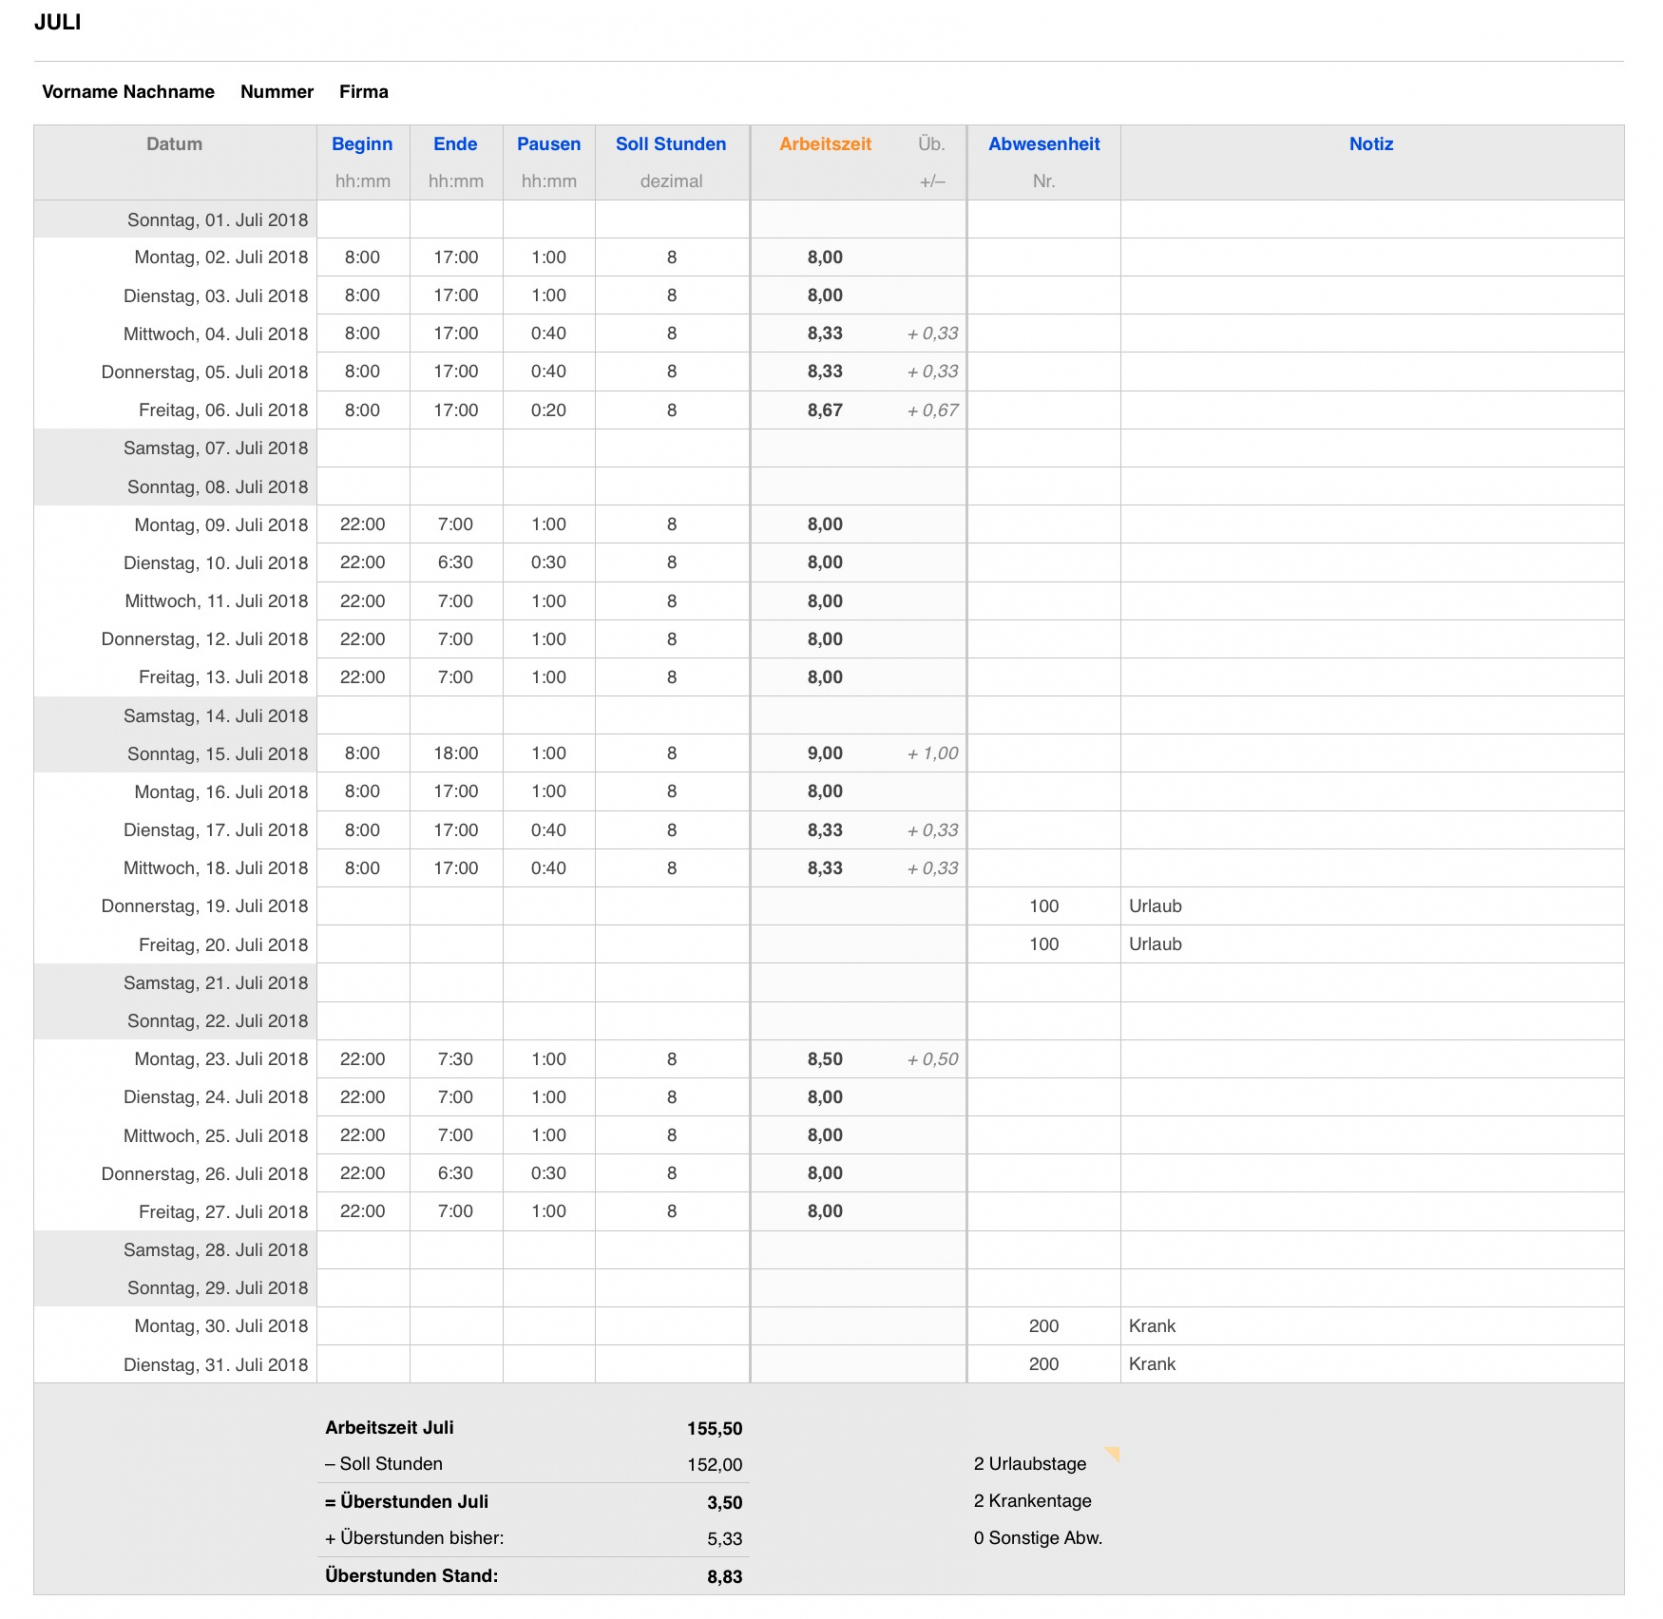
Task: Click the 0:20 Pausen cell on Freitag, 06. Juli
Action: [548, 410]
